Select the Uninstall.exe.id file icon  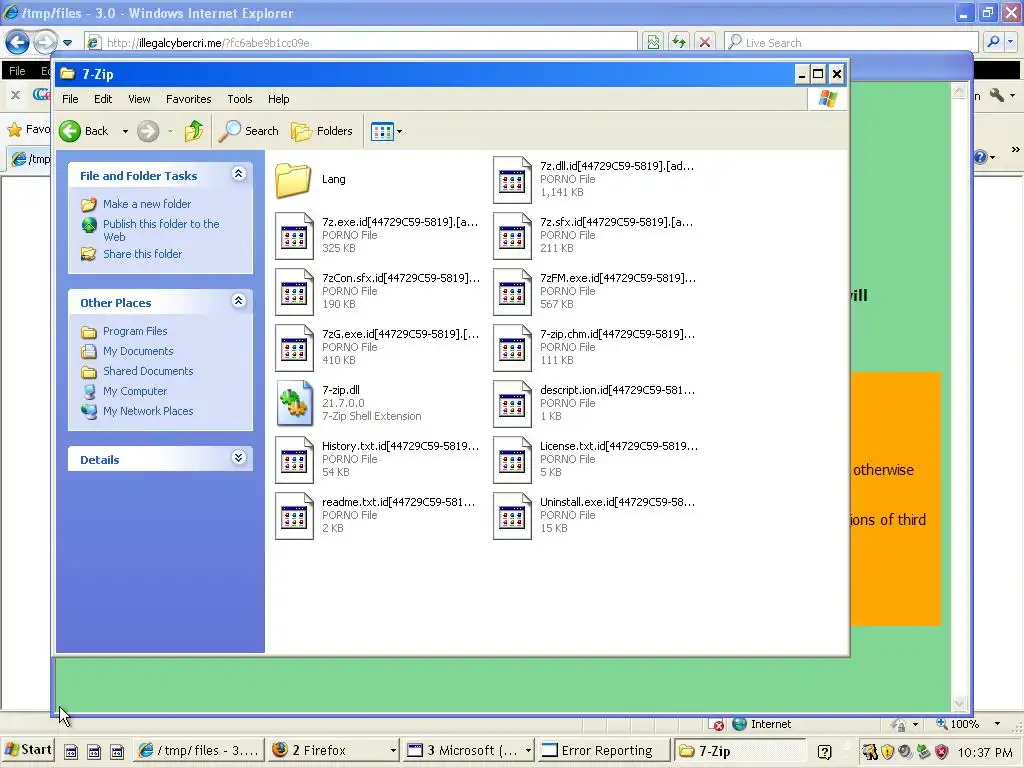point(512,516)
